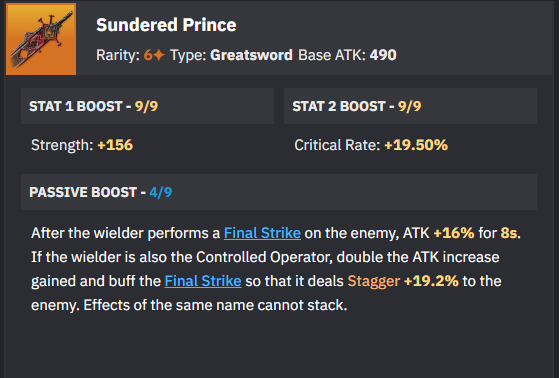Click the Passive Boost 4/9 level

[x=160, y=192]
